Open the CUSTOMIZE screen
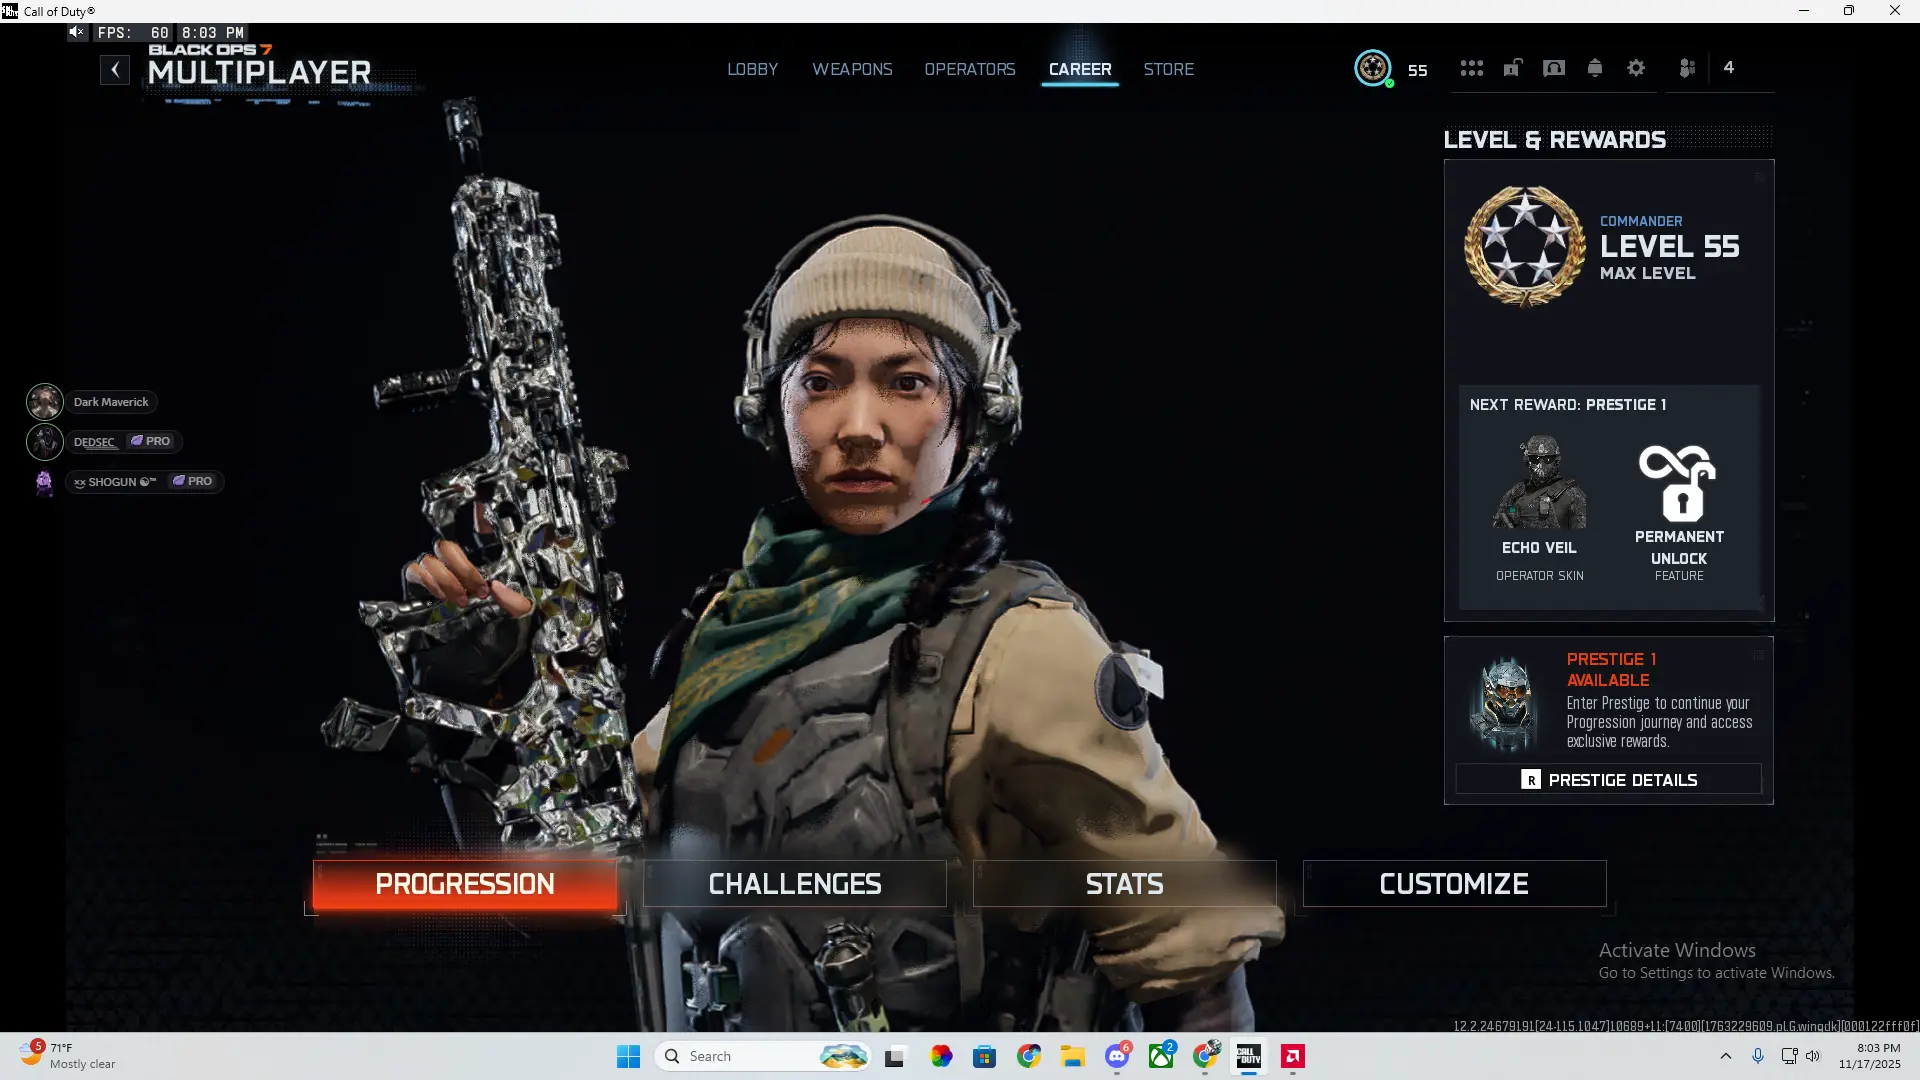 (x=1454, y=883)
